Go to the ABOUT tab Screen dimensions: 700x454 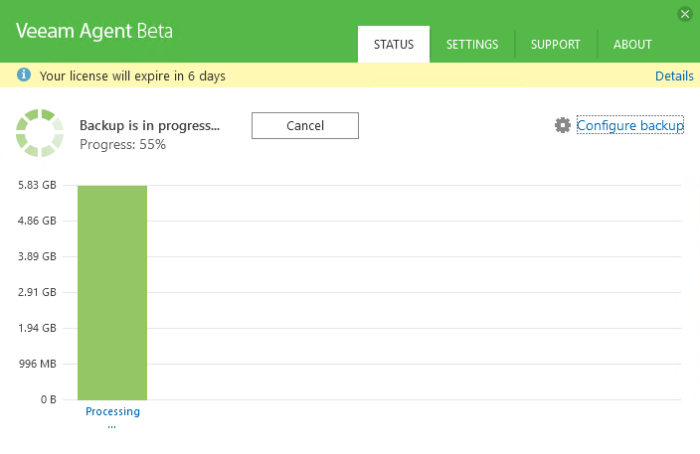point(632,44)
